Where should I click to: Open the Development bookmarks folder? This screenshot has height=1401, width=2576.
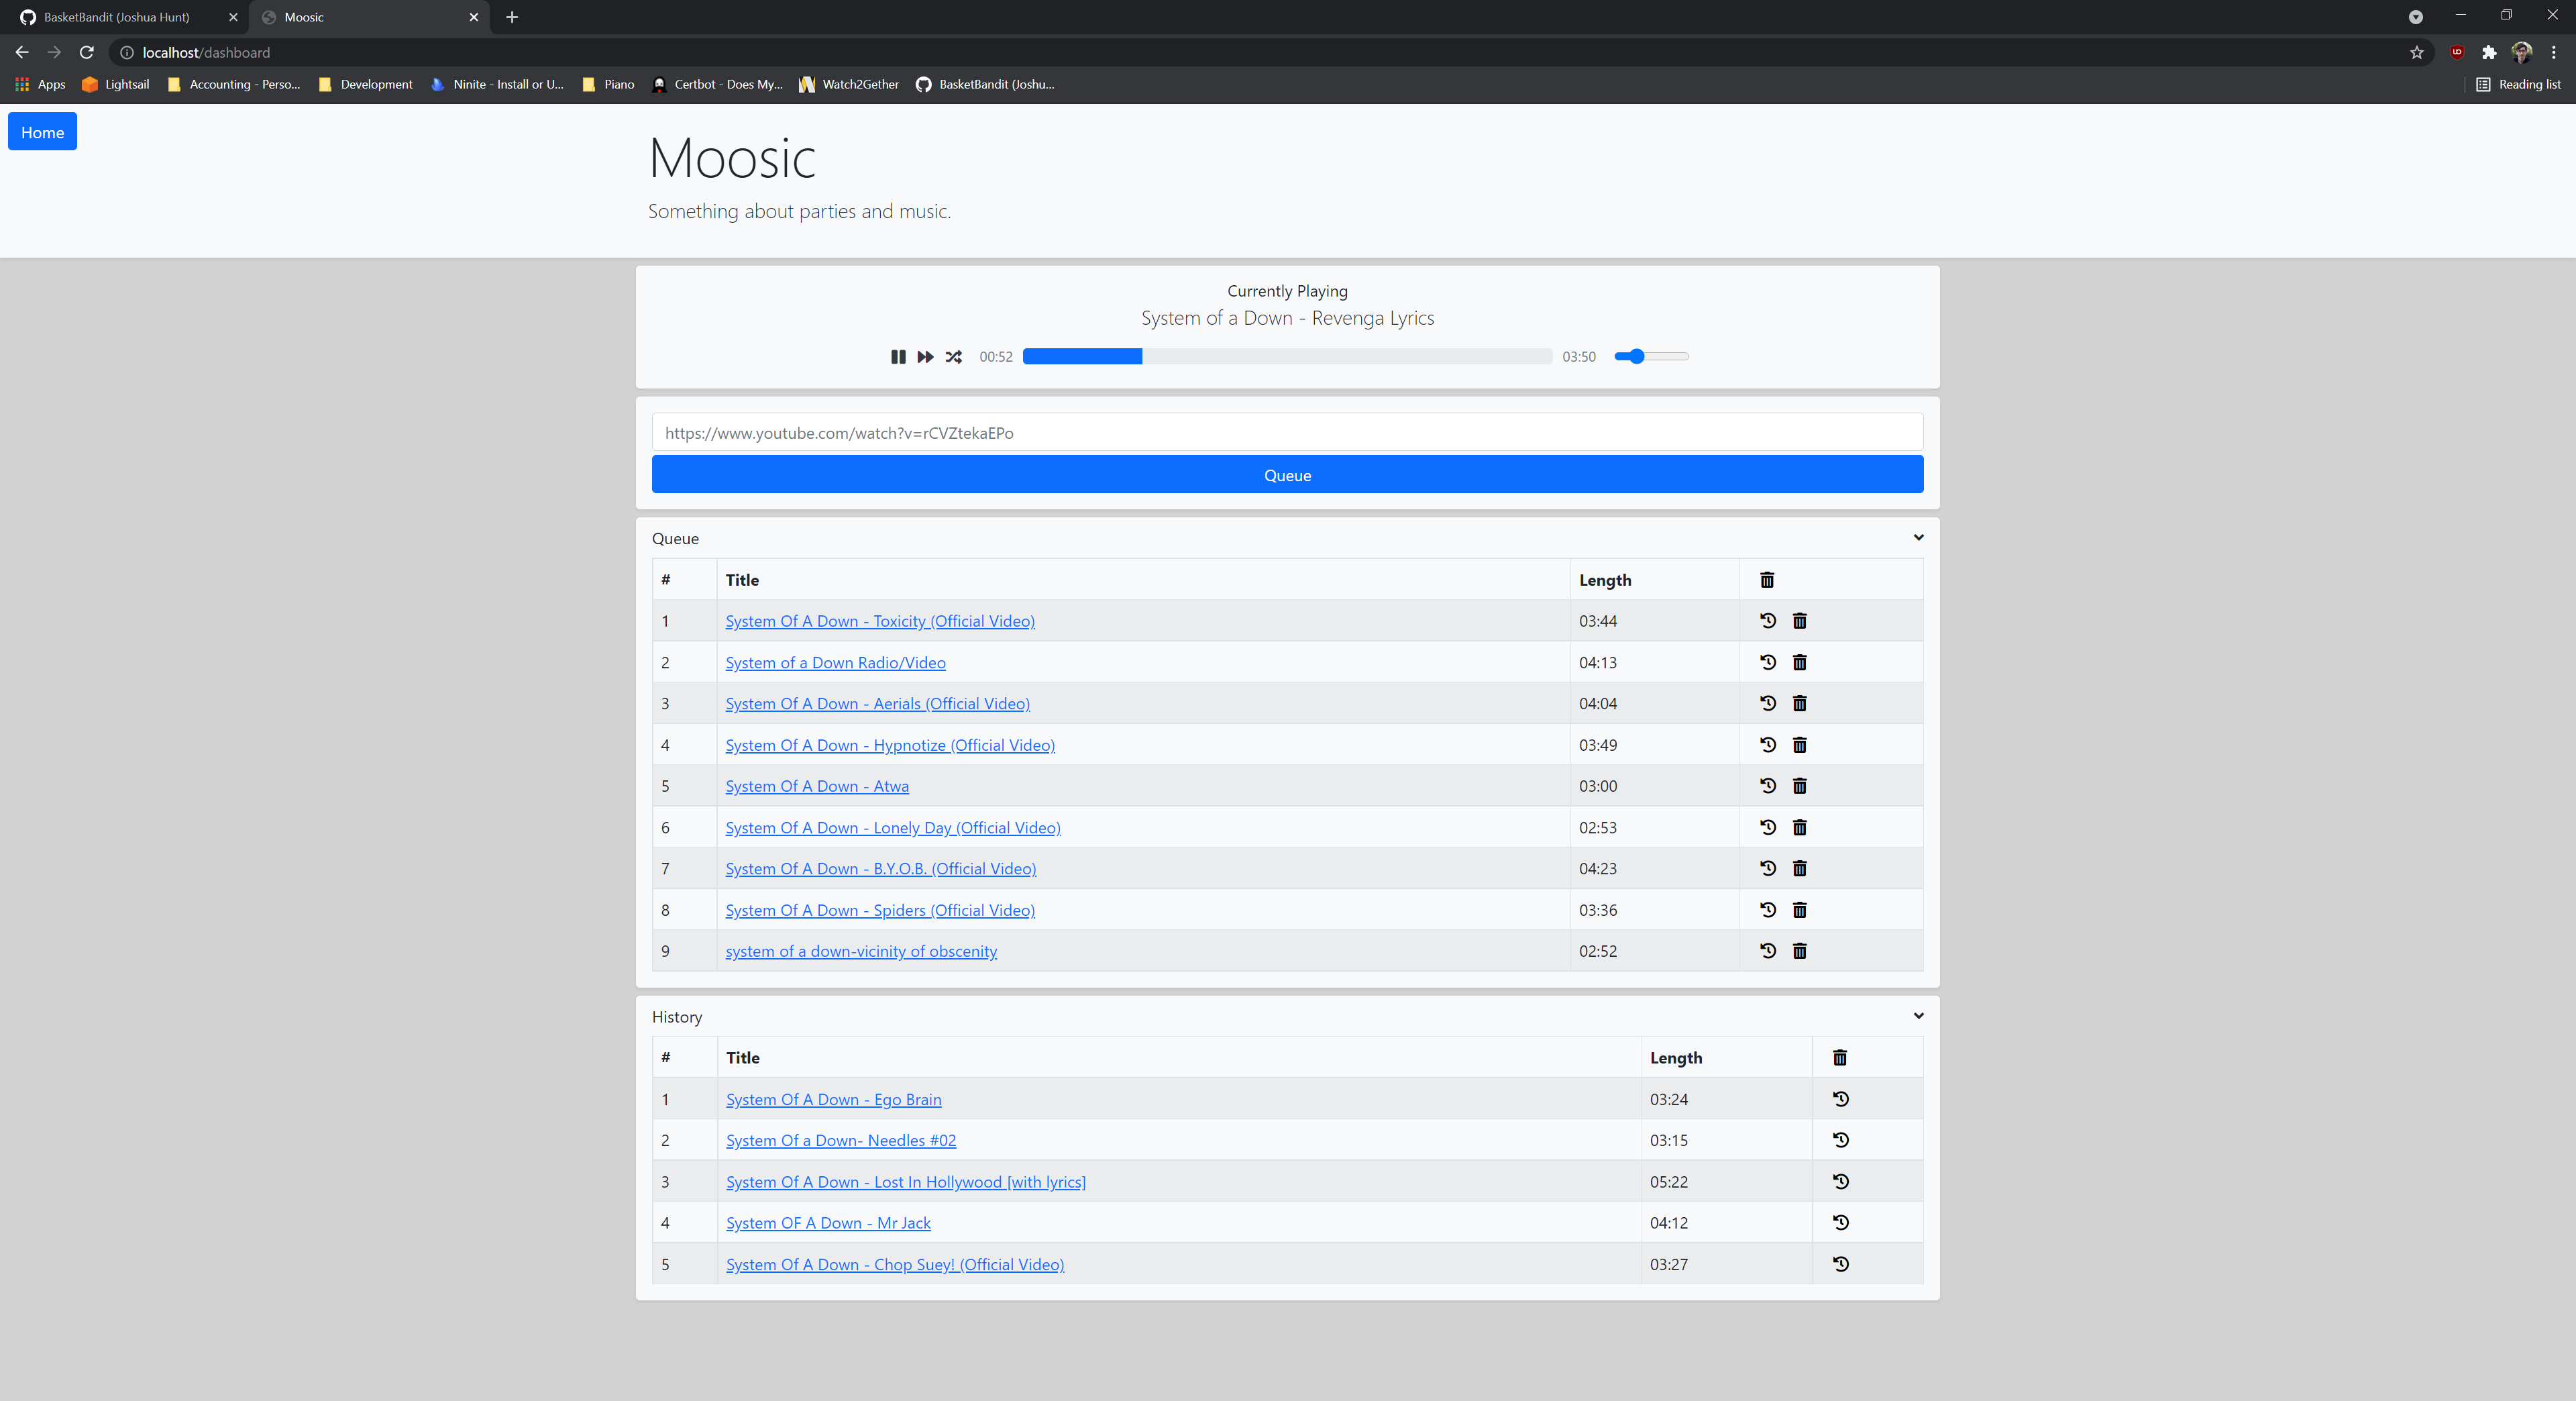(x=365, y=84)
